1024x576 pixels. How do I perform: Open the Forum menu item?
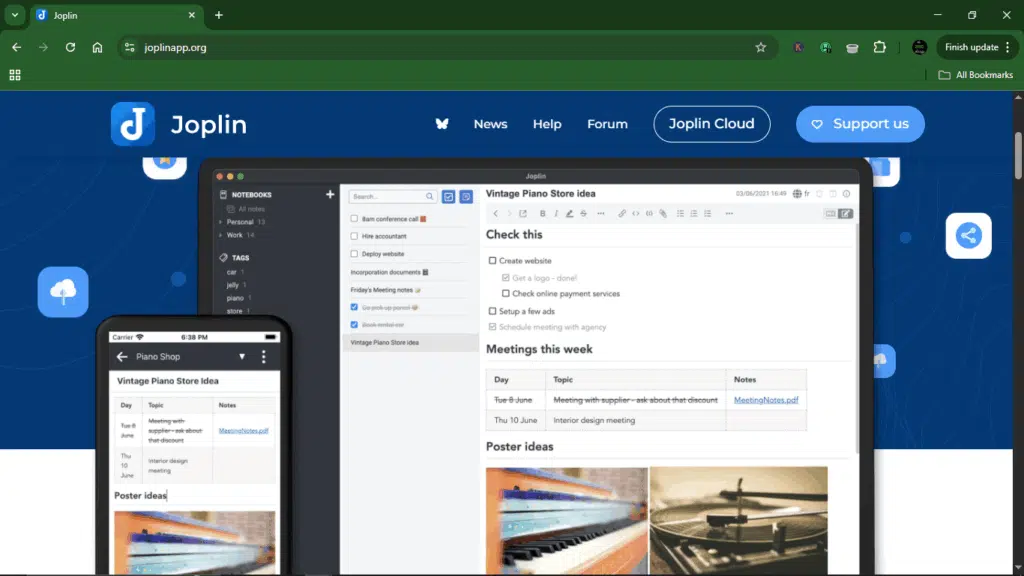(x=607, y=124)
